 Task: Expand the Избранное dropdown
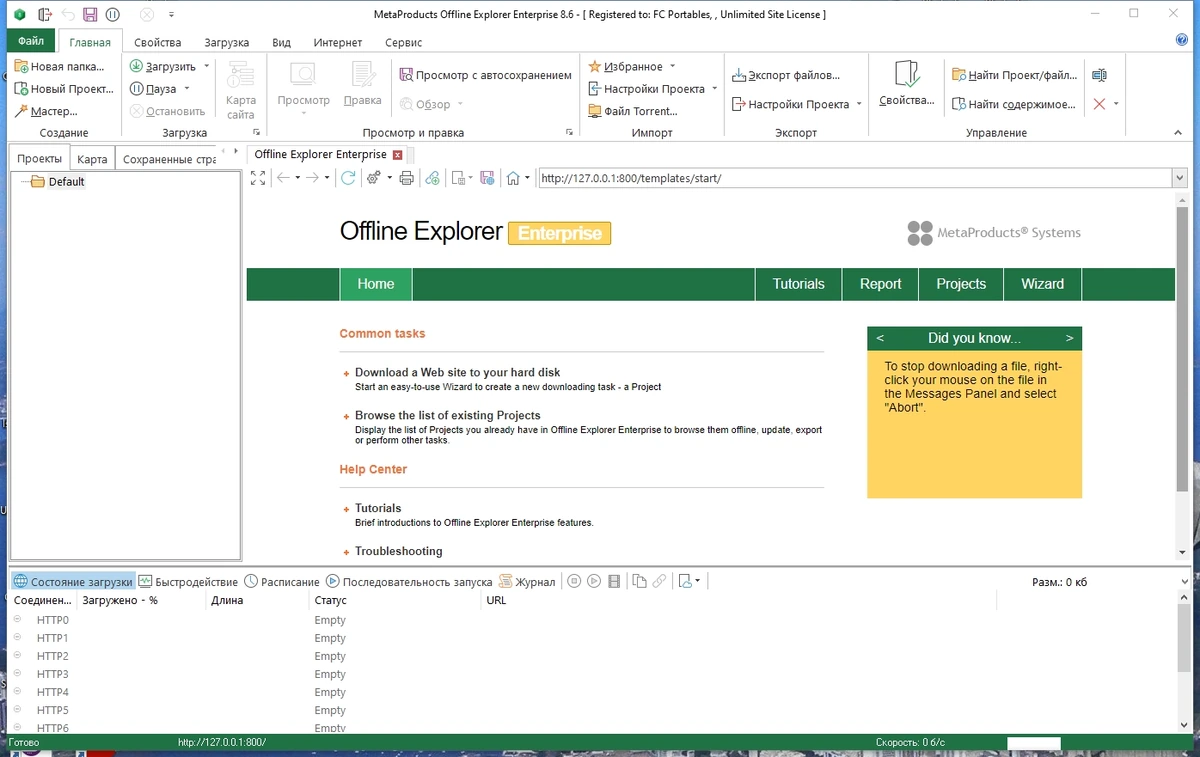point(672,66)
